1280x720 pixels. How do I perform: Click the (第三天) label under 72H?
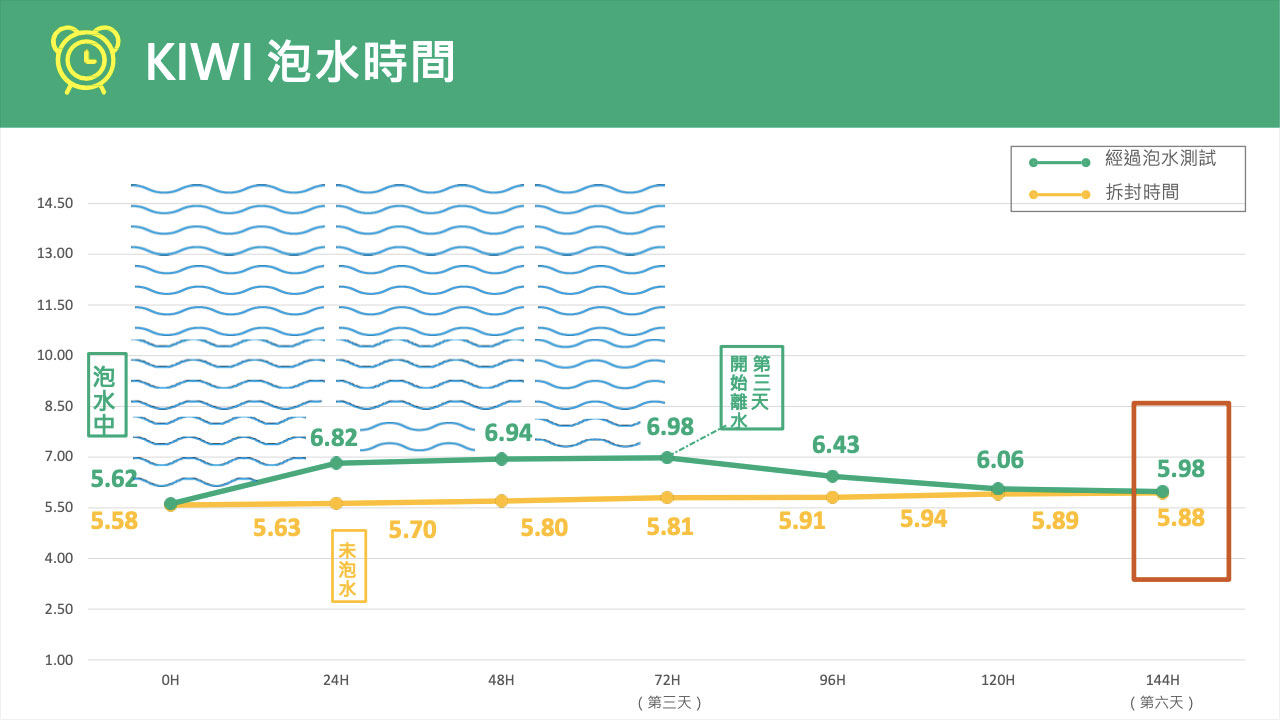pos(668,703)
